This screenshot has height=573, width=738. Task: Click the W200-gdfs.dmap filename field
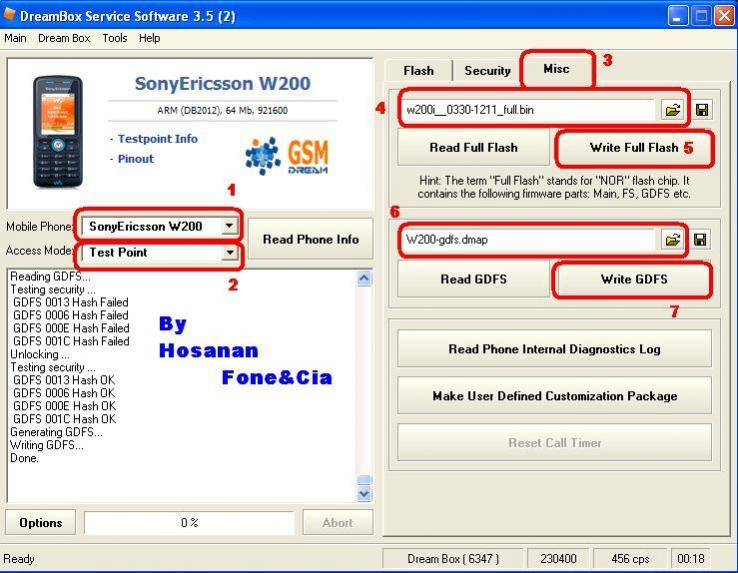coord(529,240)
